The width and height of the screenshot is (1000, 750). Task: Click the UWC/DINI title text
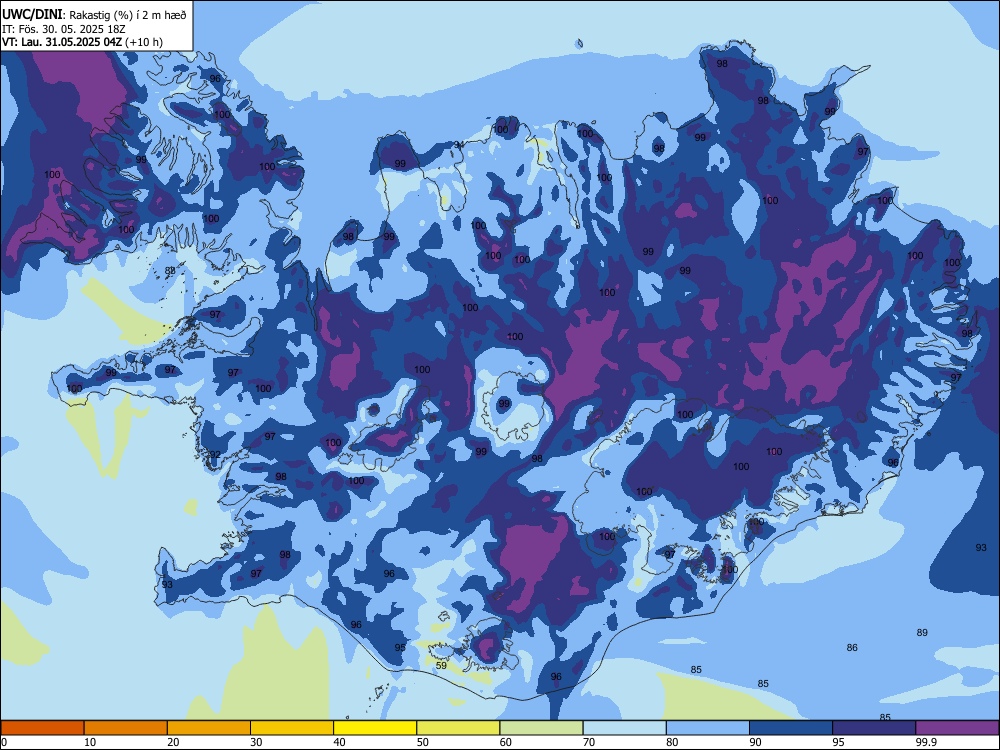[32, 15]
